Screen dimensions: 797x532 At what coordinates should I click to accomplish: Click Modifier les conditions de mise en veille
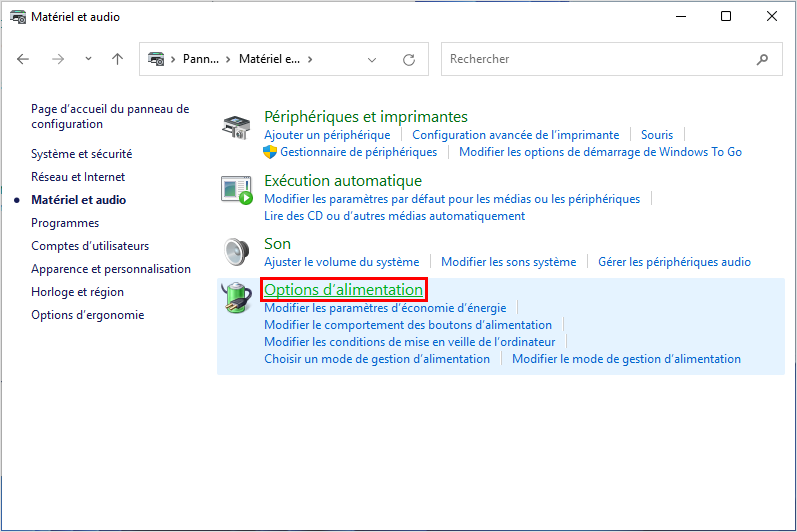point(410,342)
